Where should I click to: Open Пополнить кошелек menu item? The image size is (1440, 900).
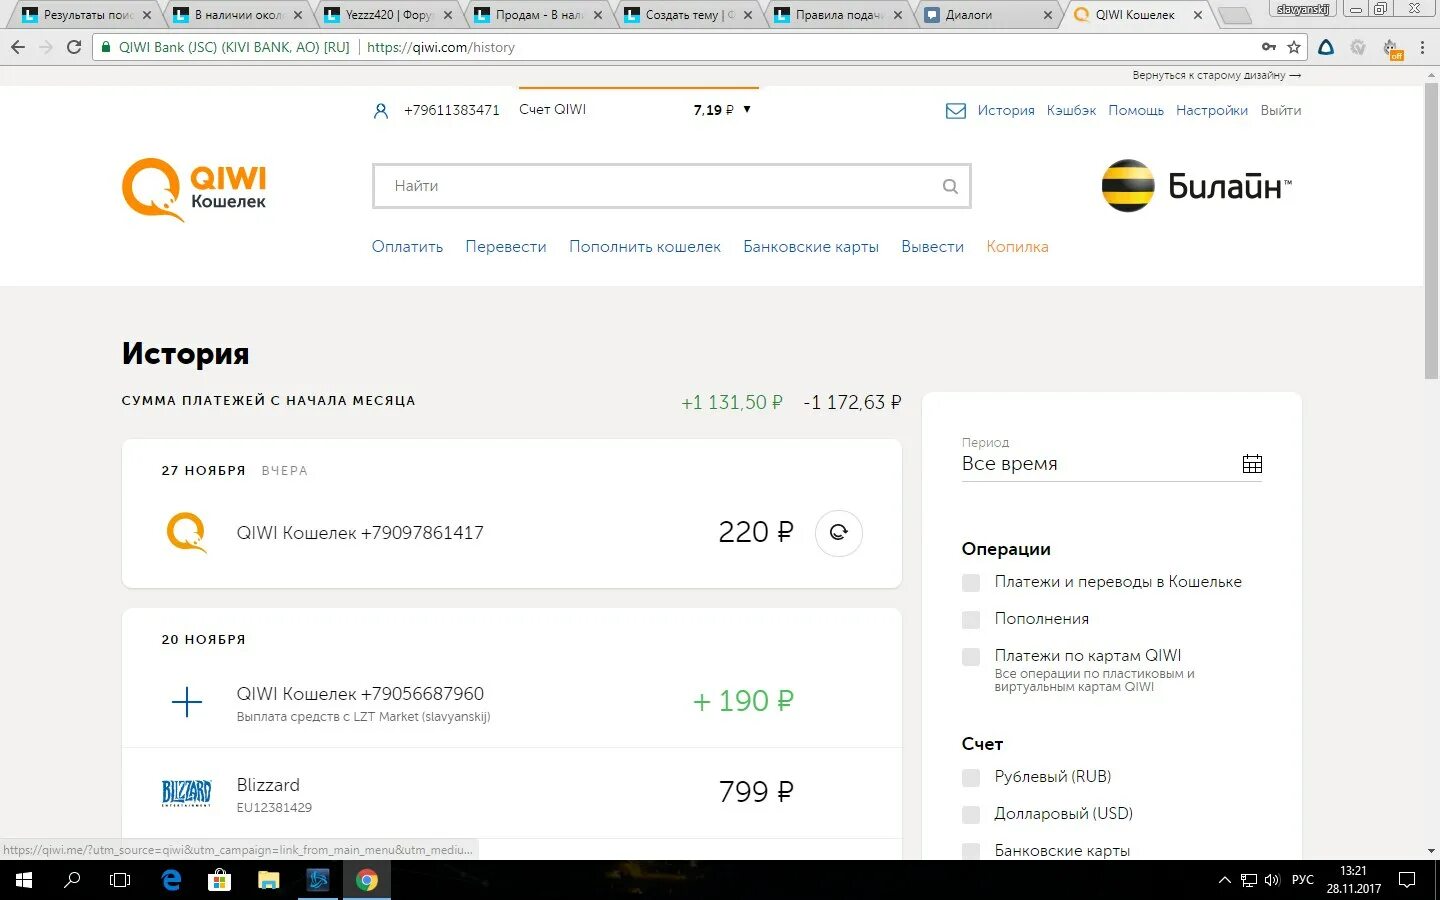[x=645, y=247]
